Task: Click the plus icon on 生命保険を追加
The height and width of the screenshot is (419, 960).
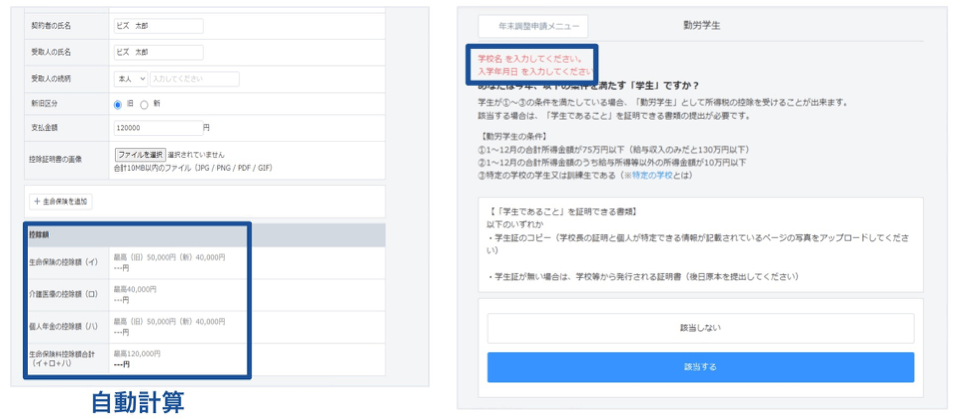Action: [38, 201]
